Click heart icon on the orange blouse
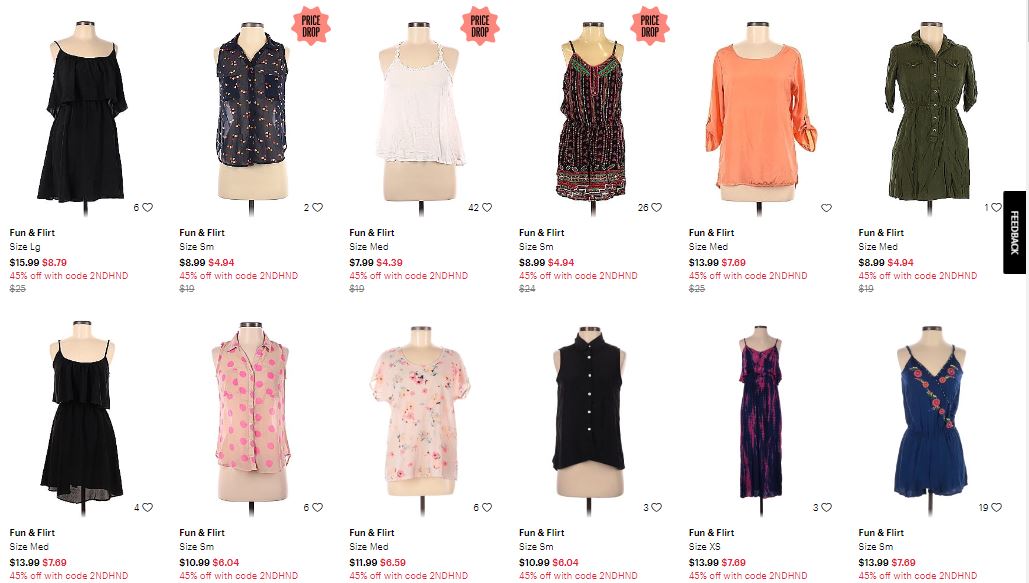Viewport: 1029px width, 583px height. (x=827, y=207)
